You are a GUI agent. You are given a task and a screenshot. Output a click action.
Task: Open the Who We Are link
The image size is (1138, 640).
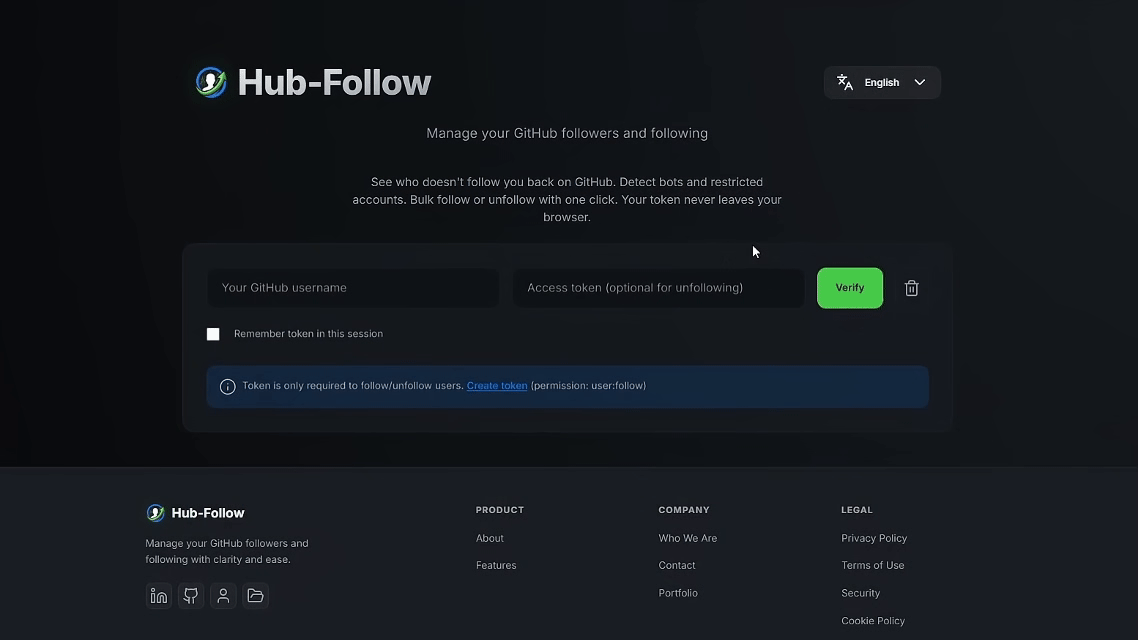pos(688,538)
